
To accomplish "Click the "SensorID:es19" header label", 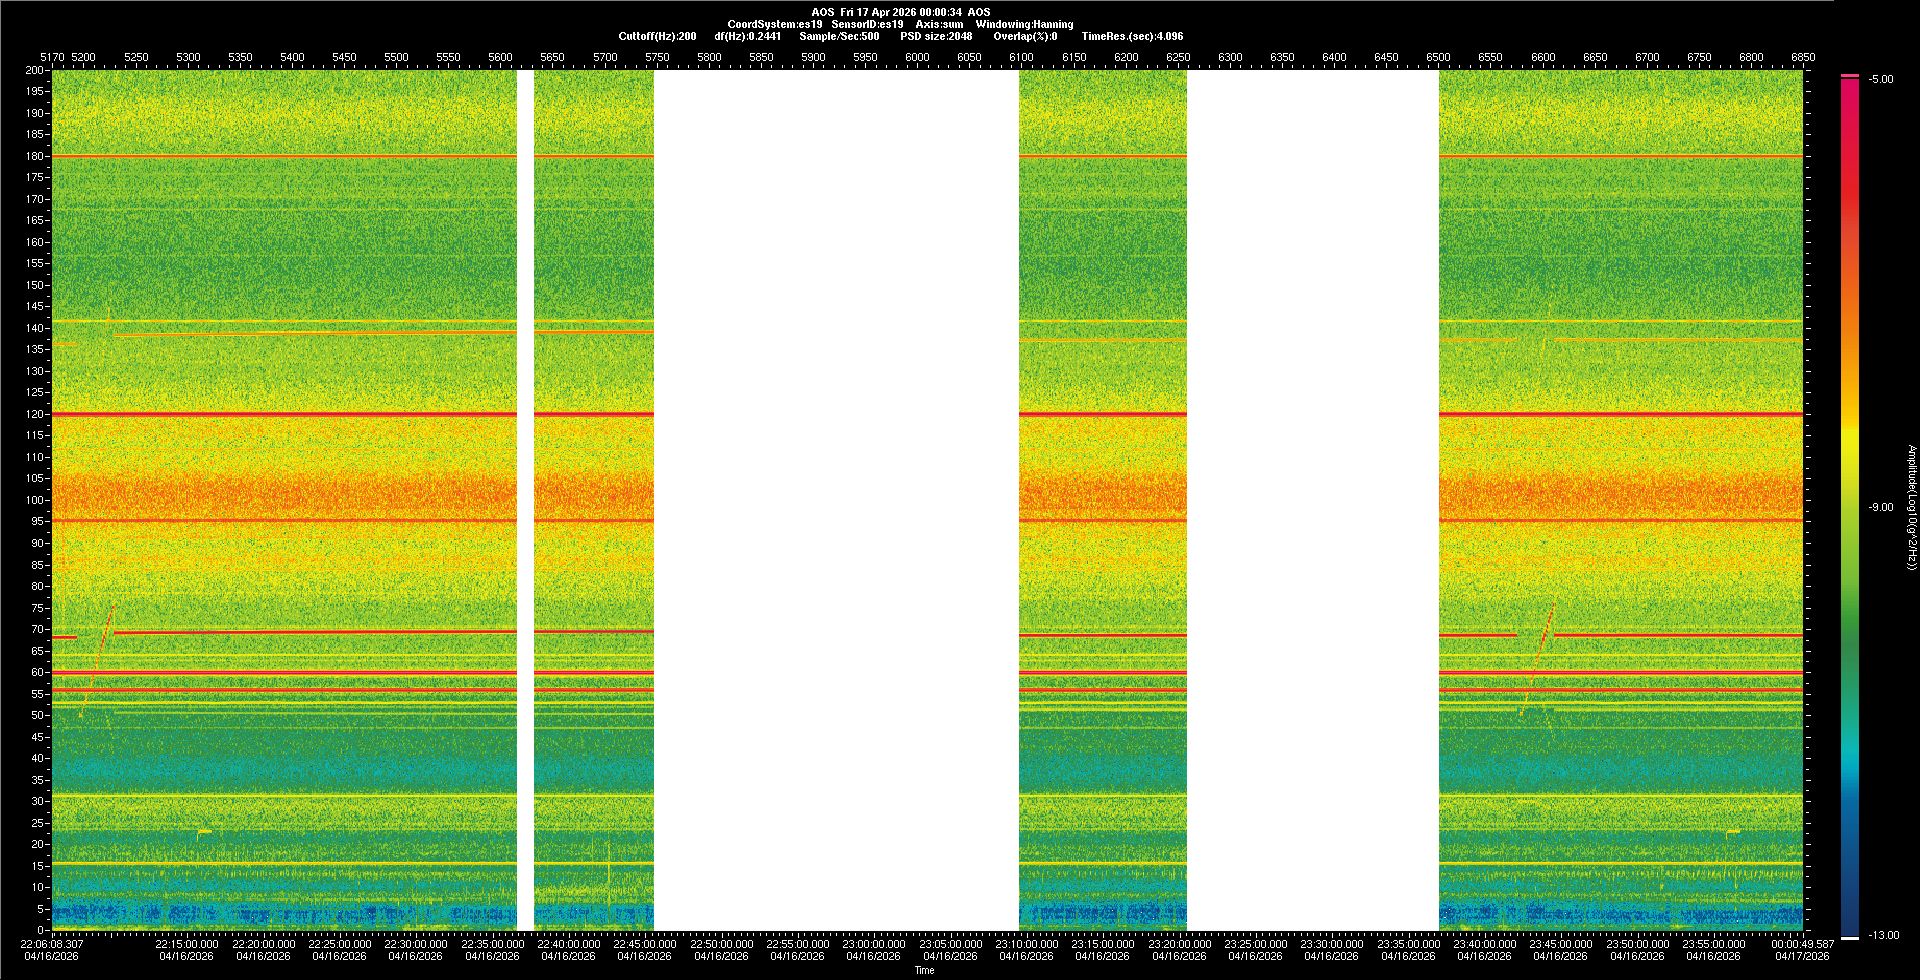I will [868, 24].
